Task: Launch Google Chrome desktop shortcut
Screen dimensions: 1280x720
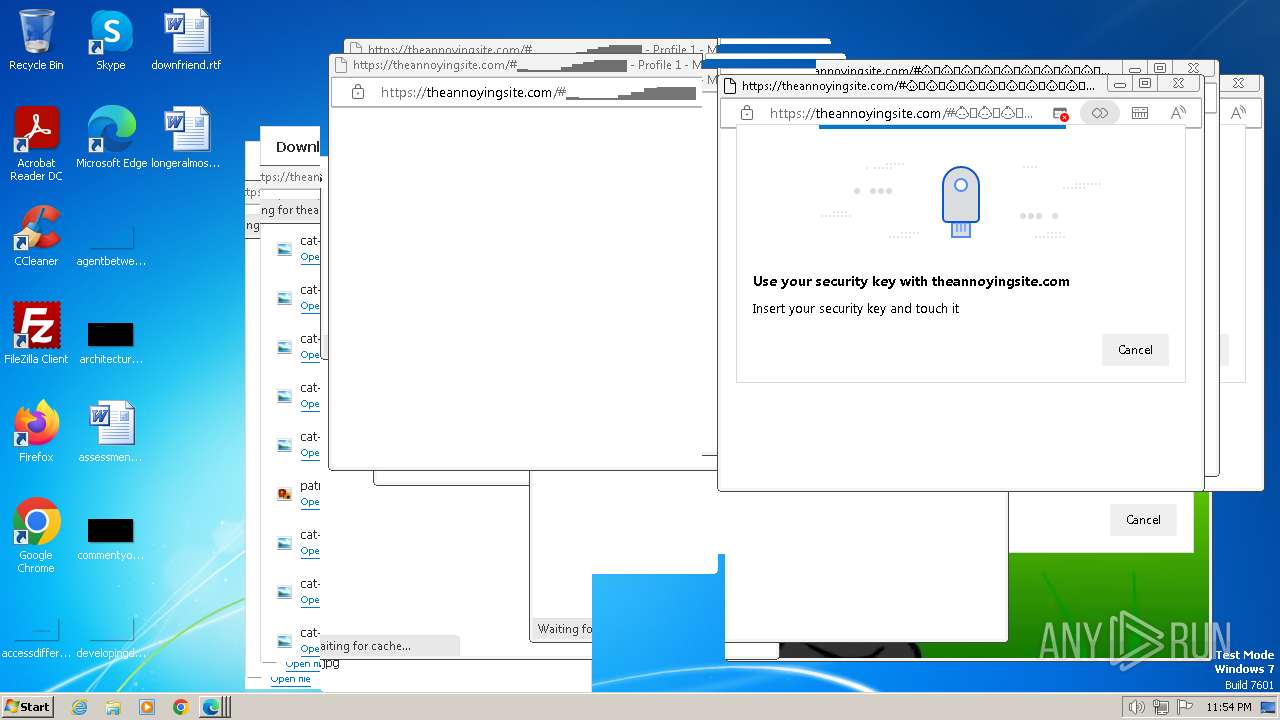Action: click(36, 536)
